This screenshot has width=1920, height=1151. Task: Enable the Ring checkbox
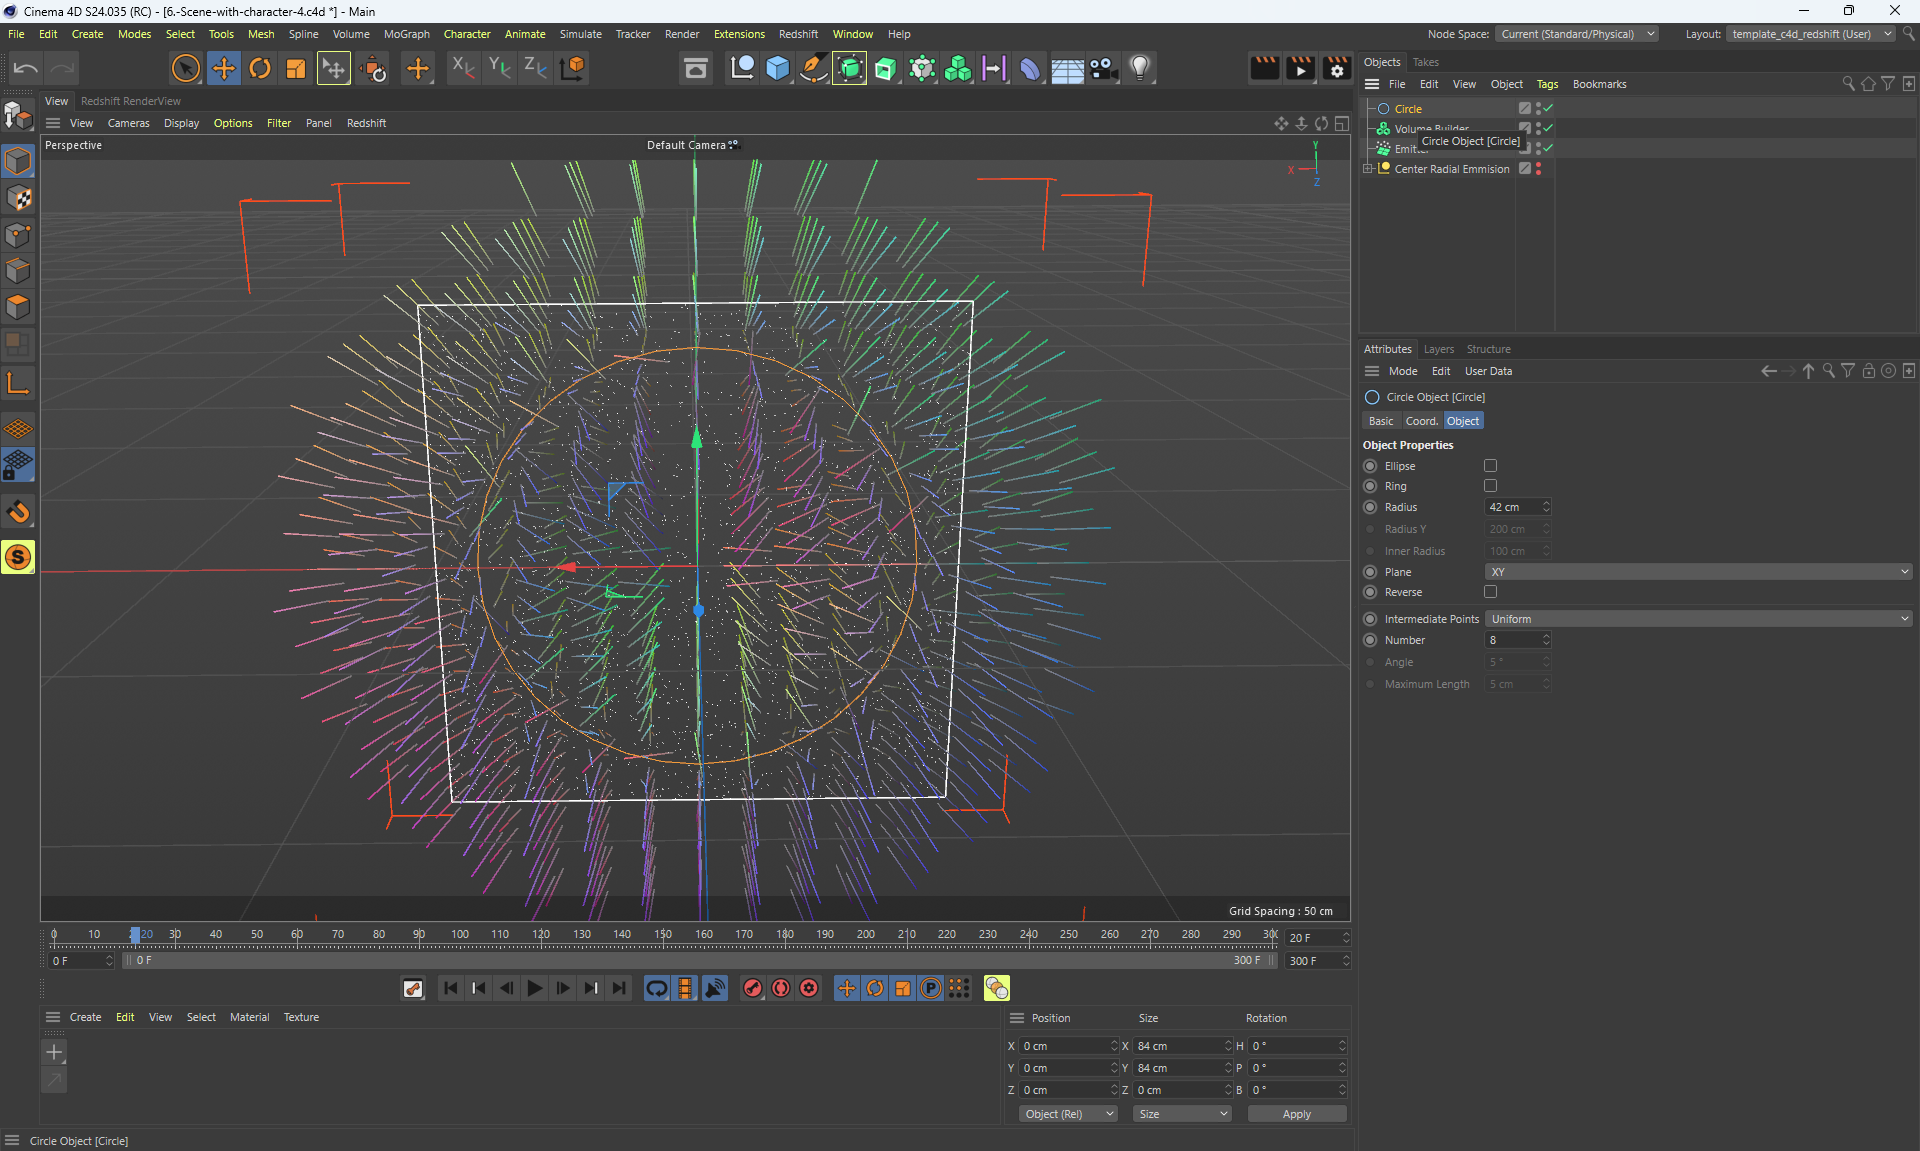click(1490, 486)
